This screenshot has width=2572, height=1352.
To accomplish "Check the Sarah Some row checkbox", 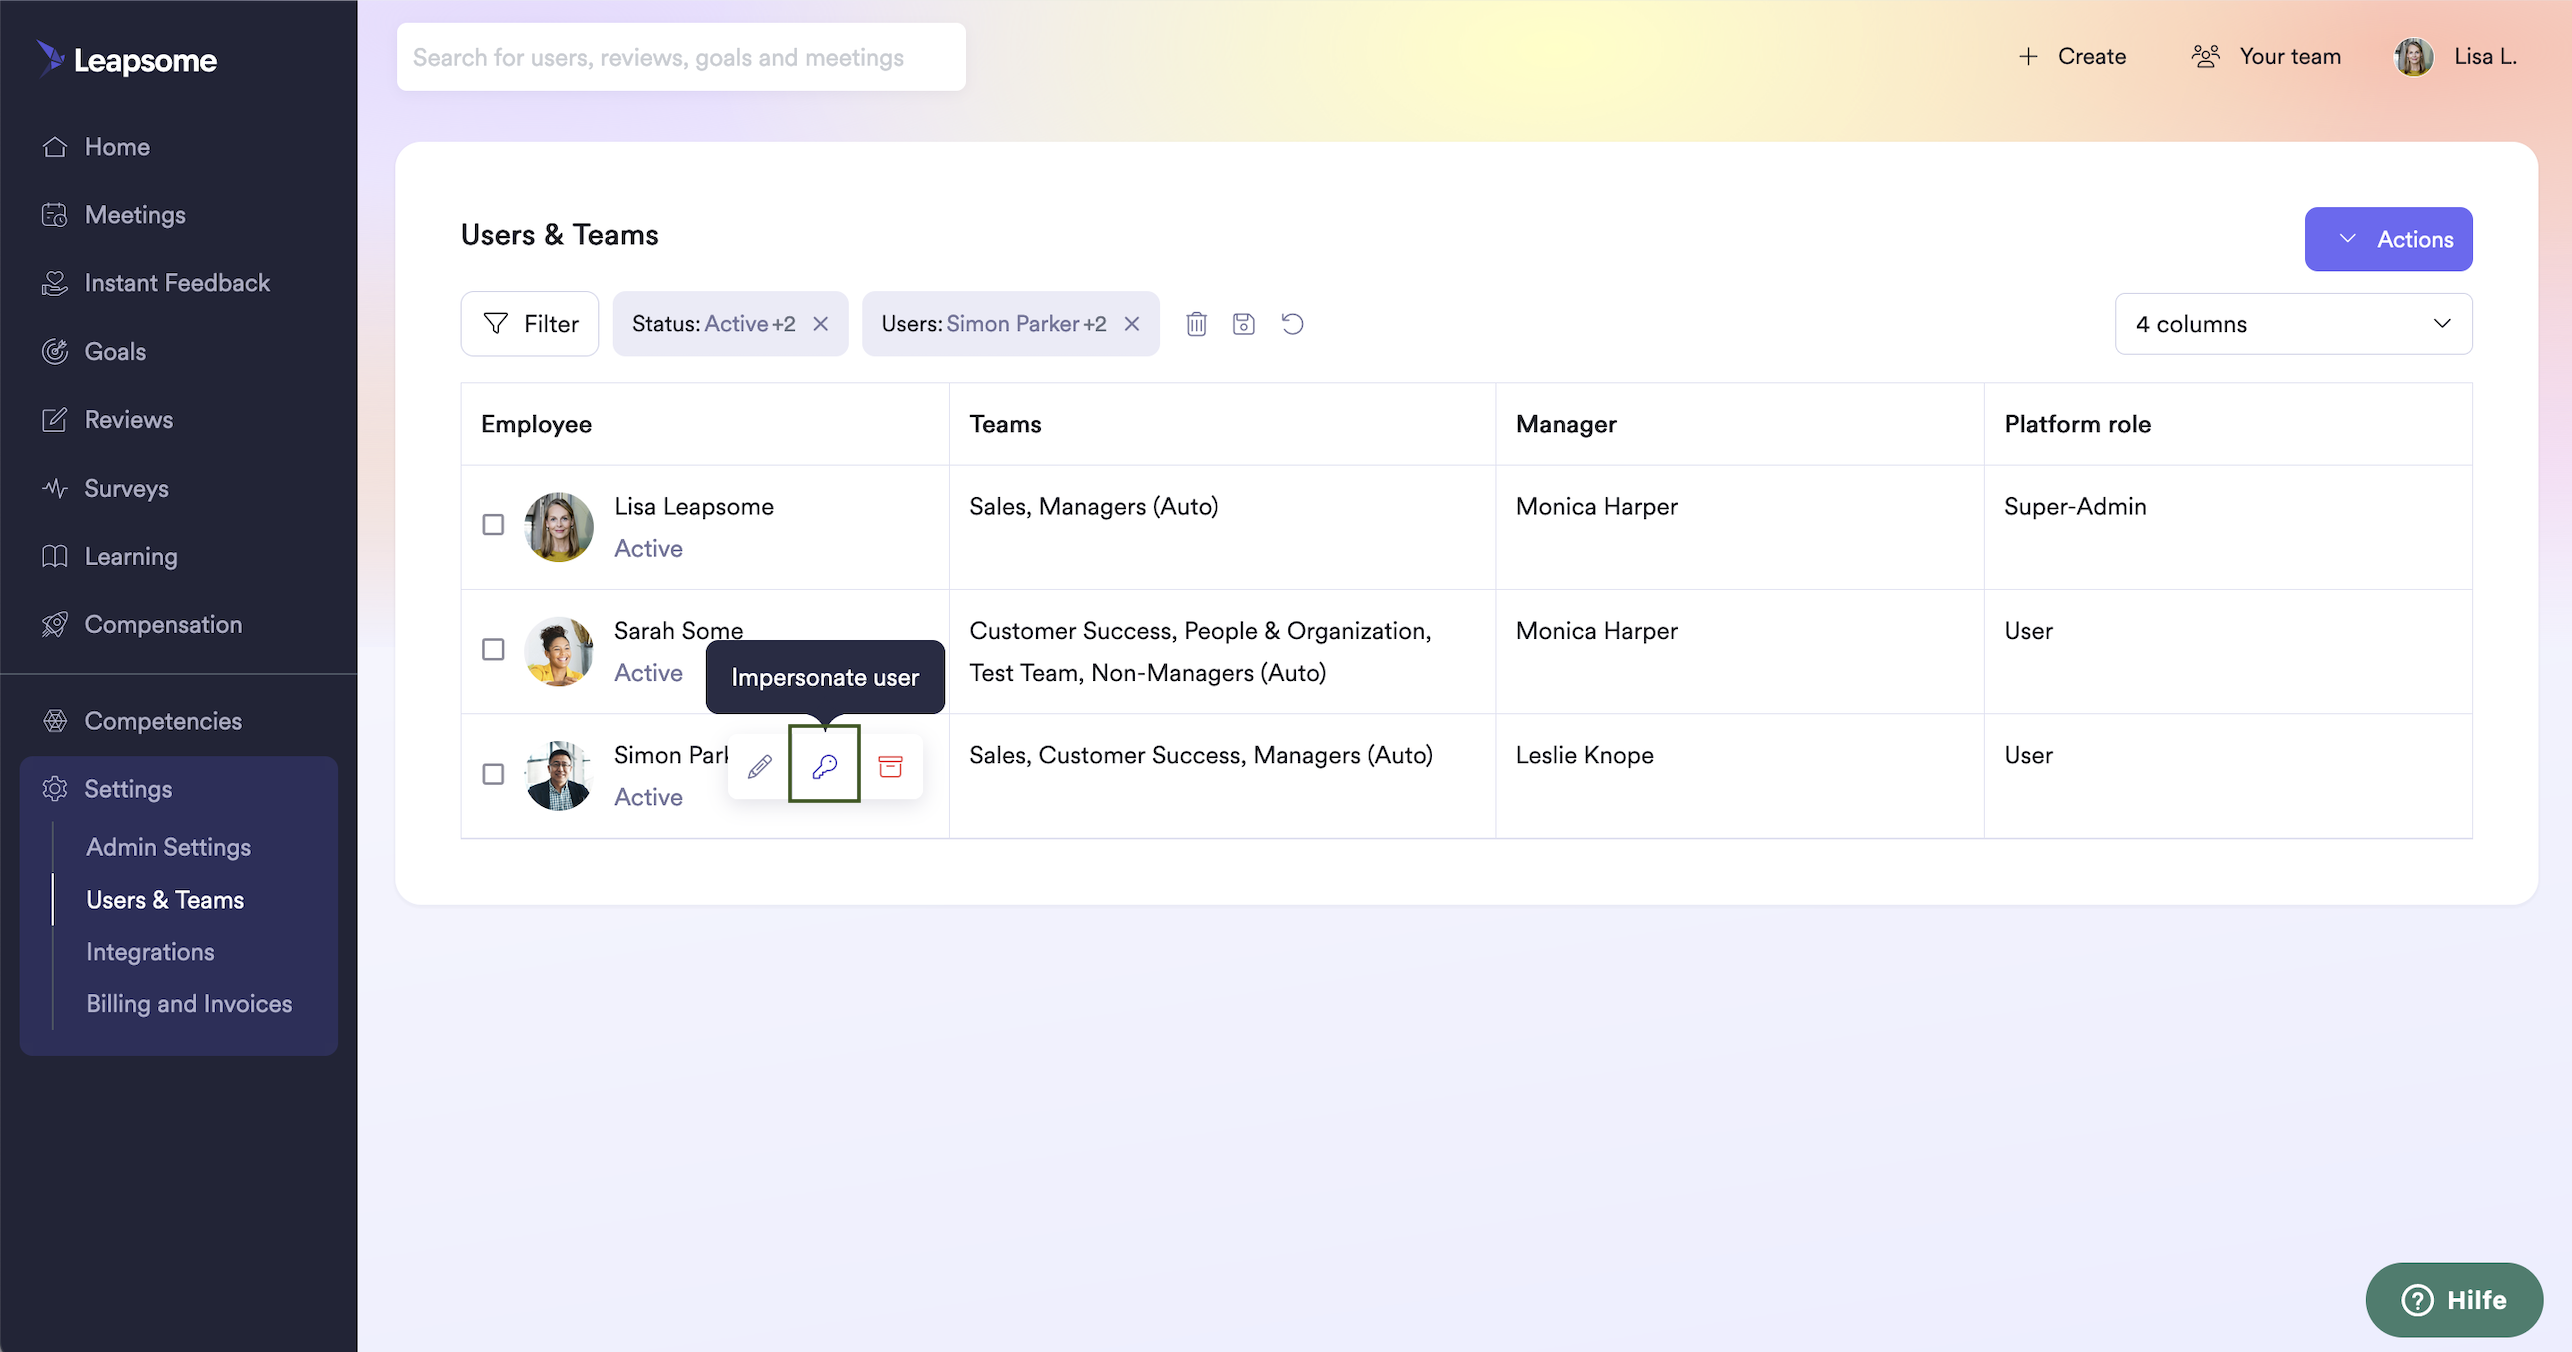I will pyautogui.click(x=493, y=650).
